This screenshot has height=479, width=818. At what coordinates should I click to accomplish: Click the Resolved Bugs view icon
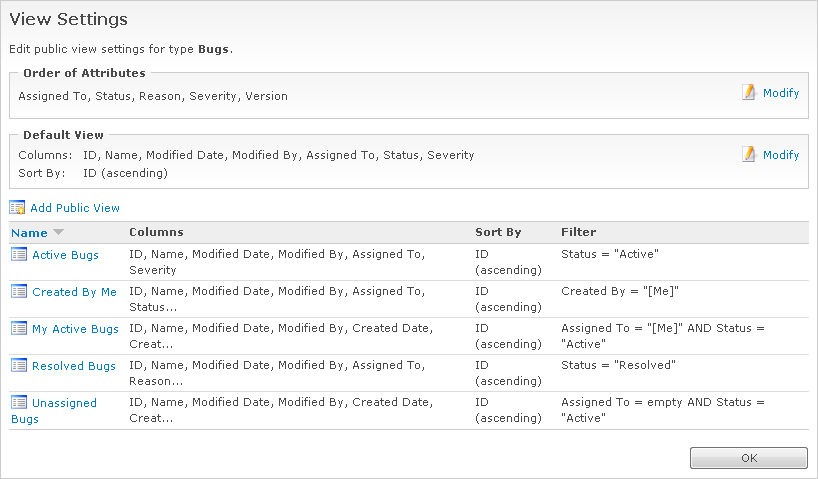pos(19,366)
